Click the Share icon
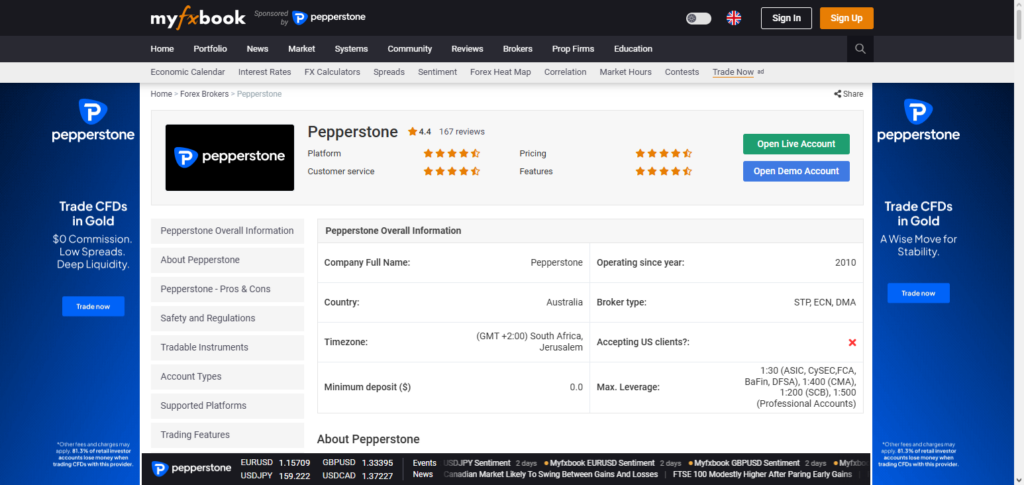1024x485 pixels. 848,94
